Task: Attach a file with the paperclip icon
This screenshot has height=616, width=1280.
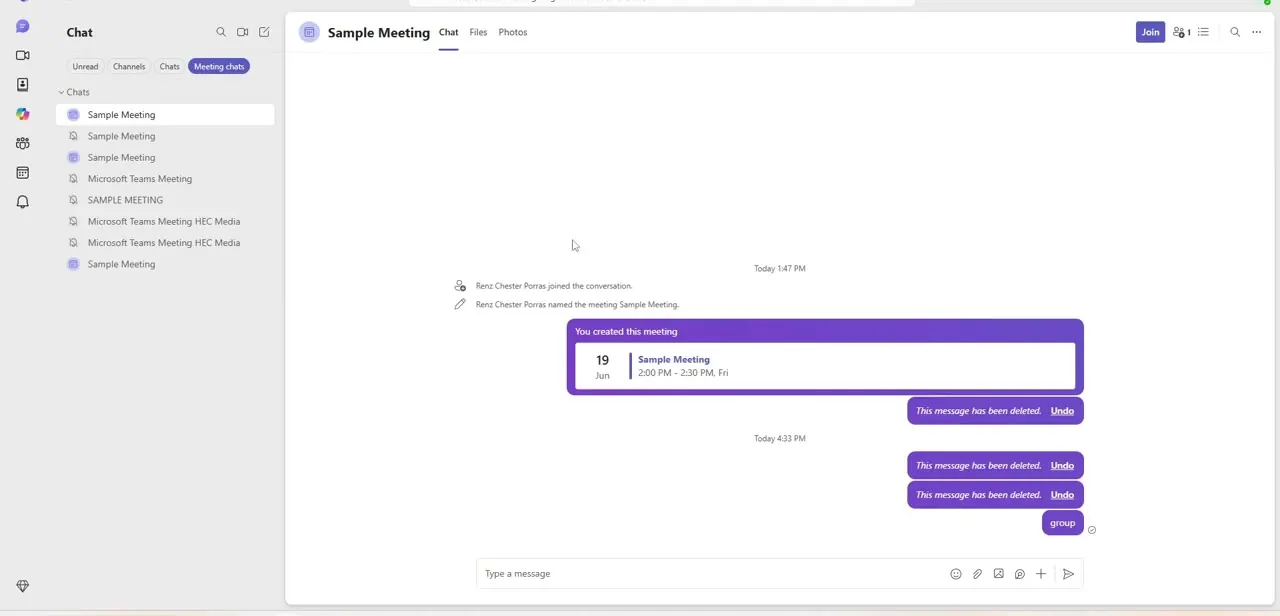Action: tap(977, 574)
